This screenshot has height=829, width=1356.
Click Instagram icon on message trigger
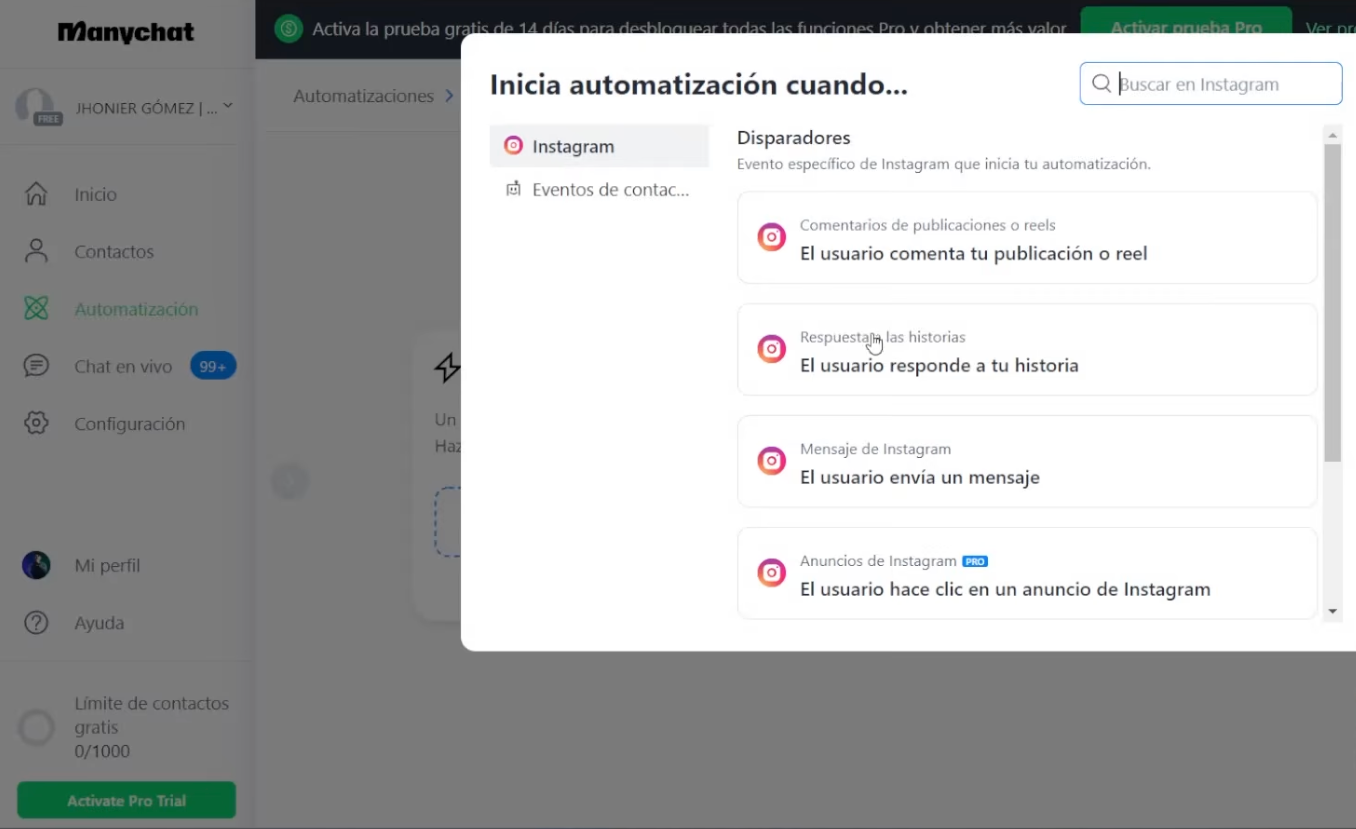771,461
